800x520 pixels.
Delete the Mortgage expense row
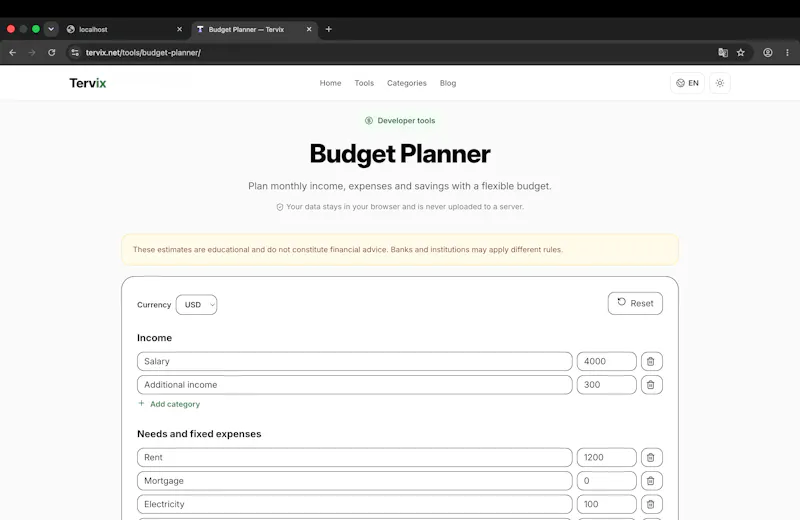pyautogui.click(x=652, y=481)
